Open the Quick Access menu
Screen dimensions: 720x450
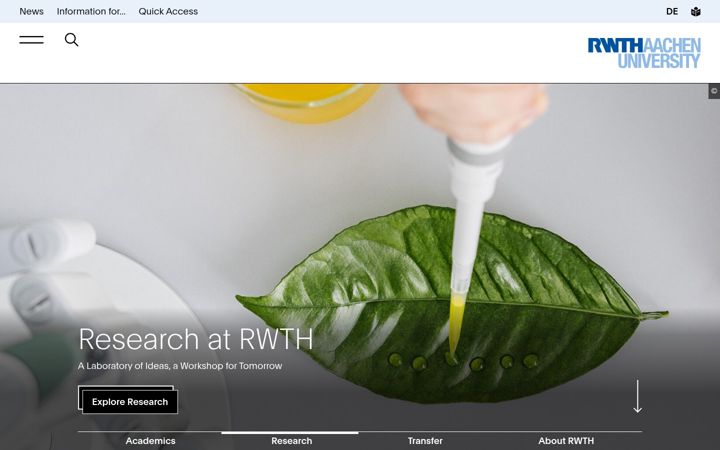[x=168, y=11]
